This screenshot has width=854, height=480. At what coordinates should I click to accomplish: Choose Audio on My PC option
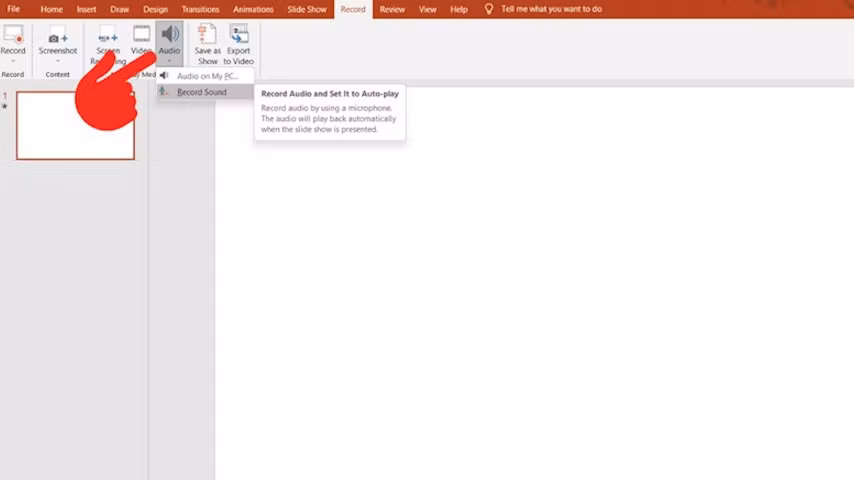tap(206, 76)
